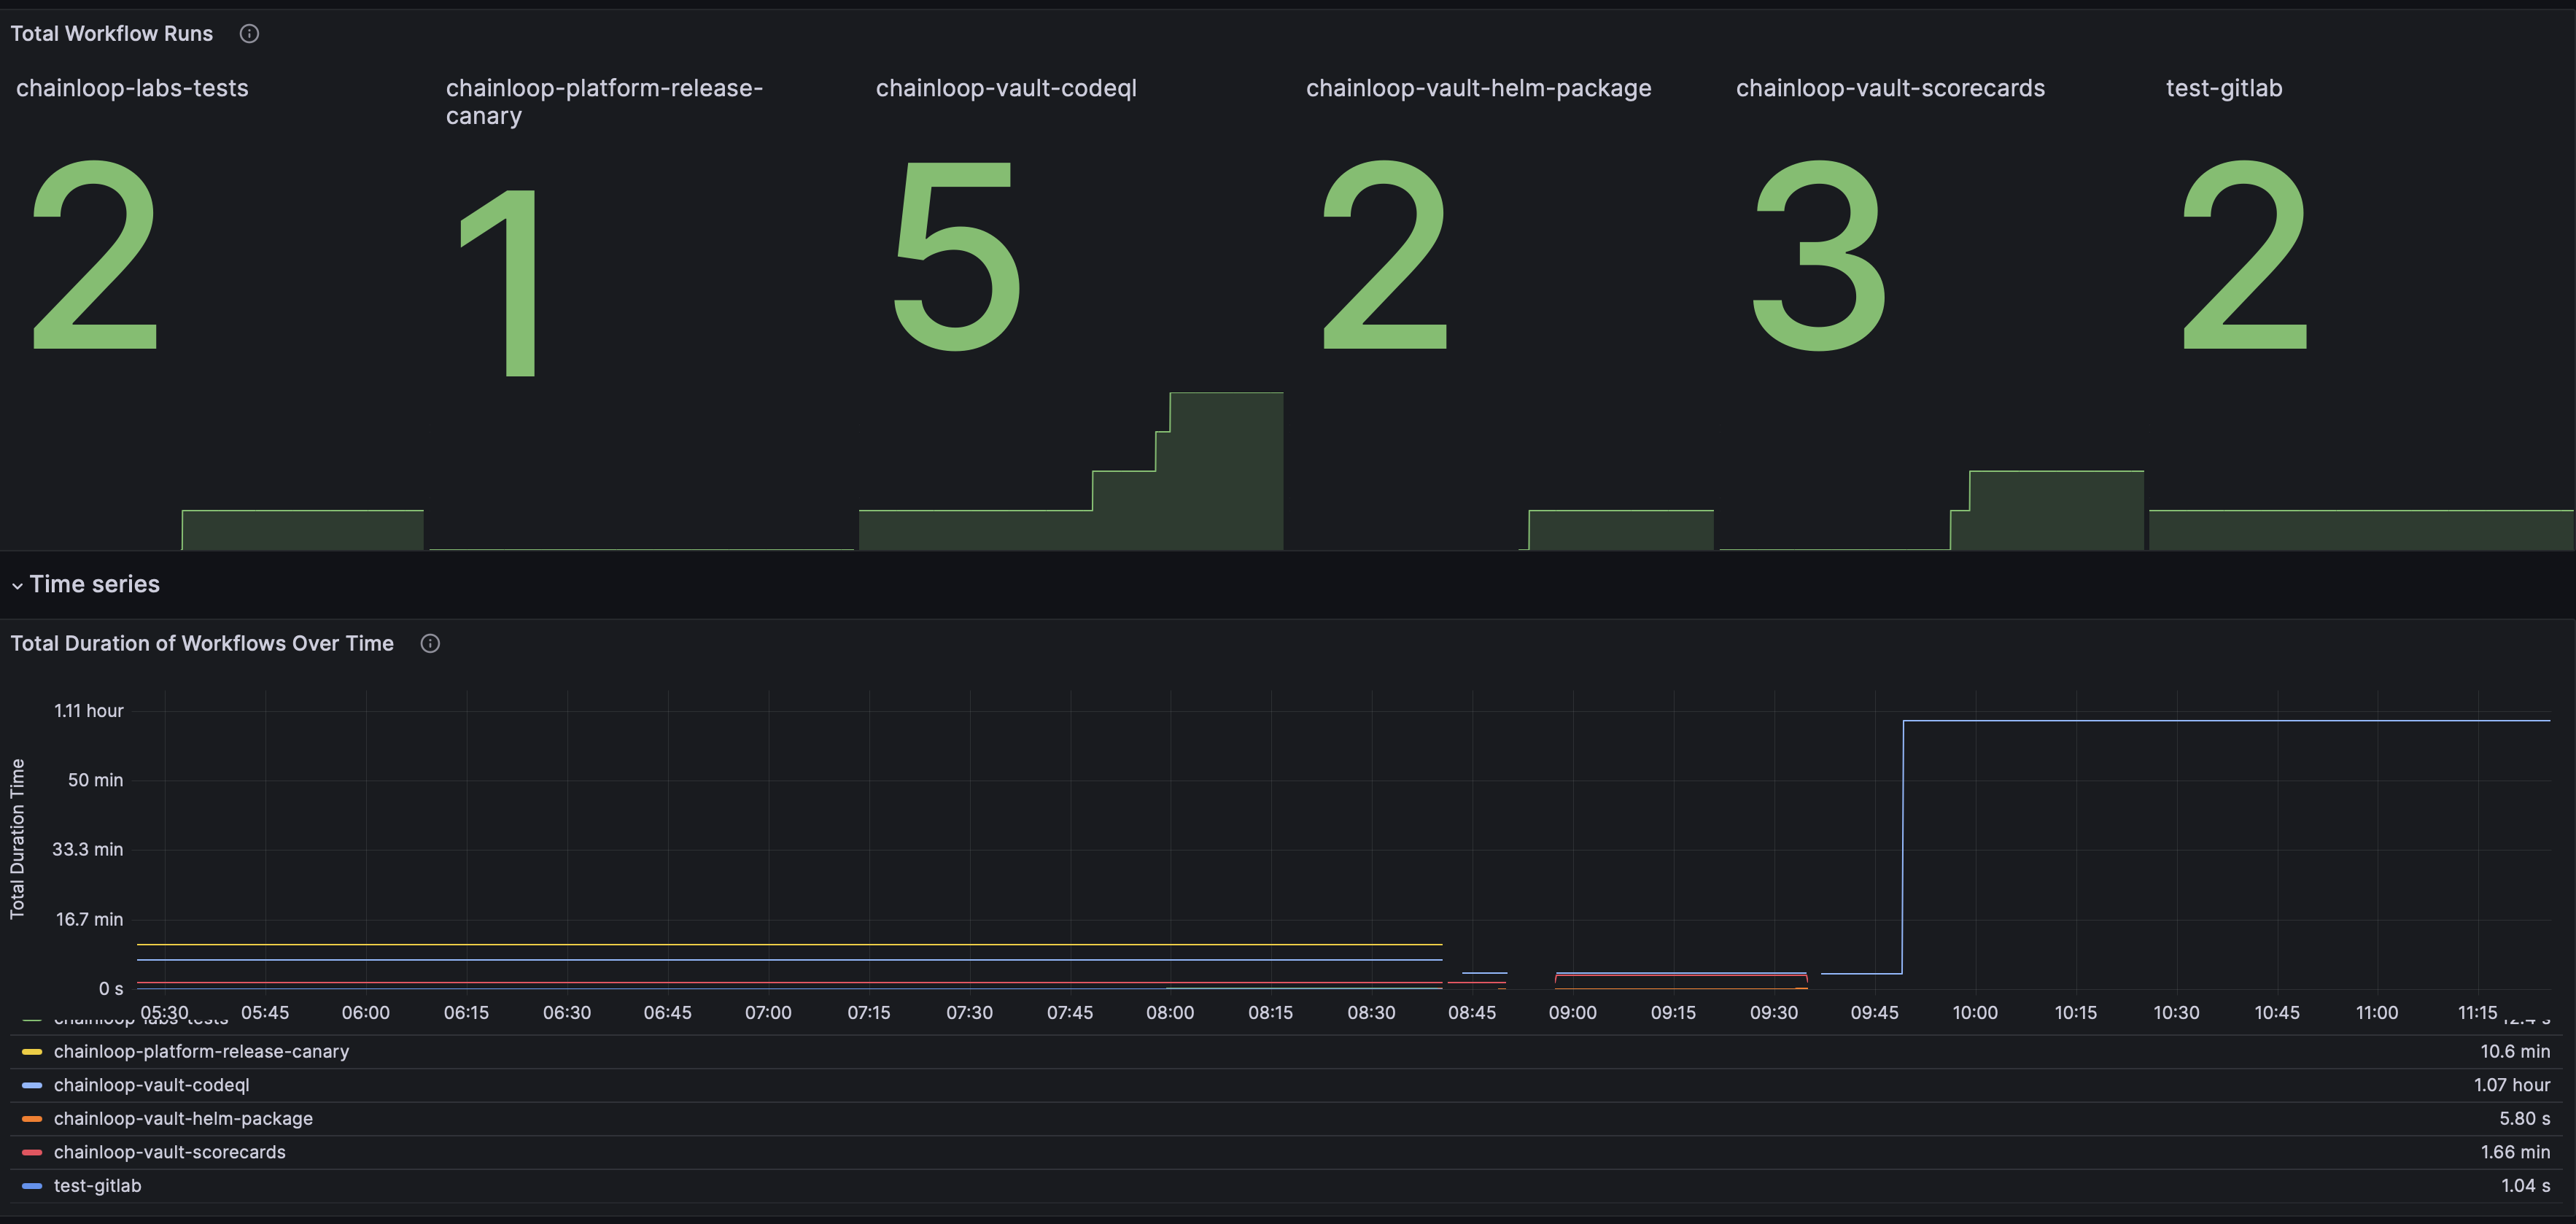This screenshot has width=2576, height=1224.
Task: Select test-gitlab legend entry
Action: [97, 1186]
